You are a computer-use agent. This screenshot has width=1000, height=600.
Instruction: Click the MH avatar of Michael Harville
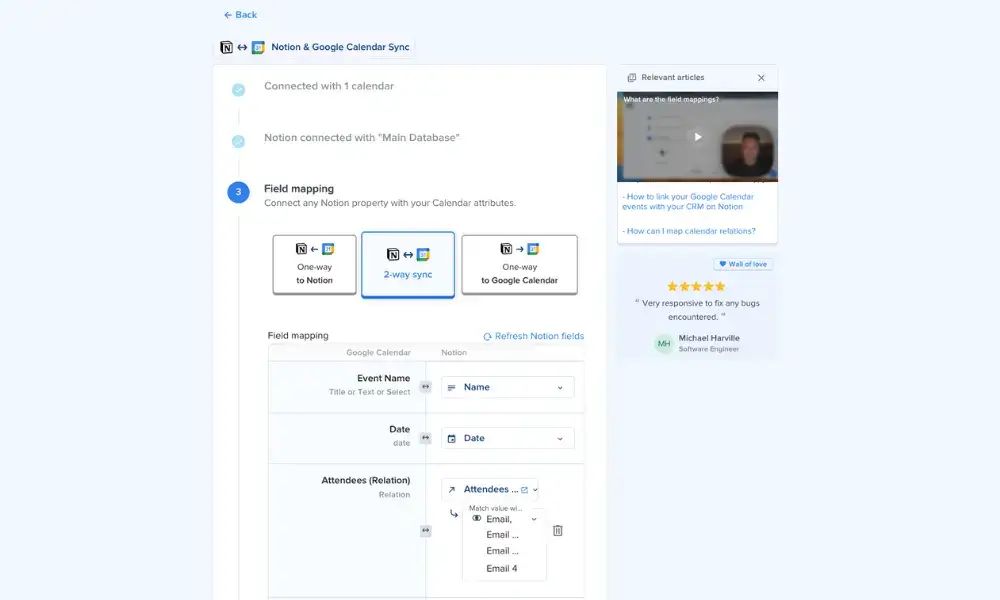point(664,344)
